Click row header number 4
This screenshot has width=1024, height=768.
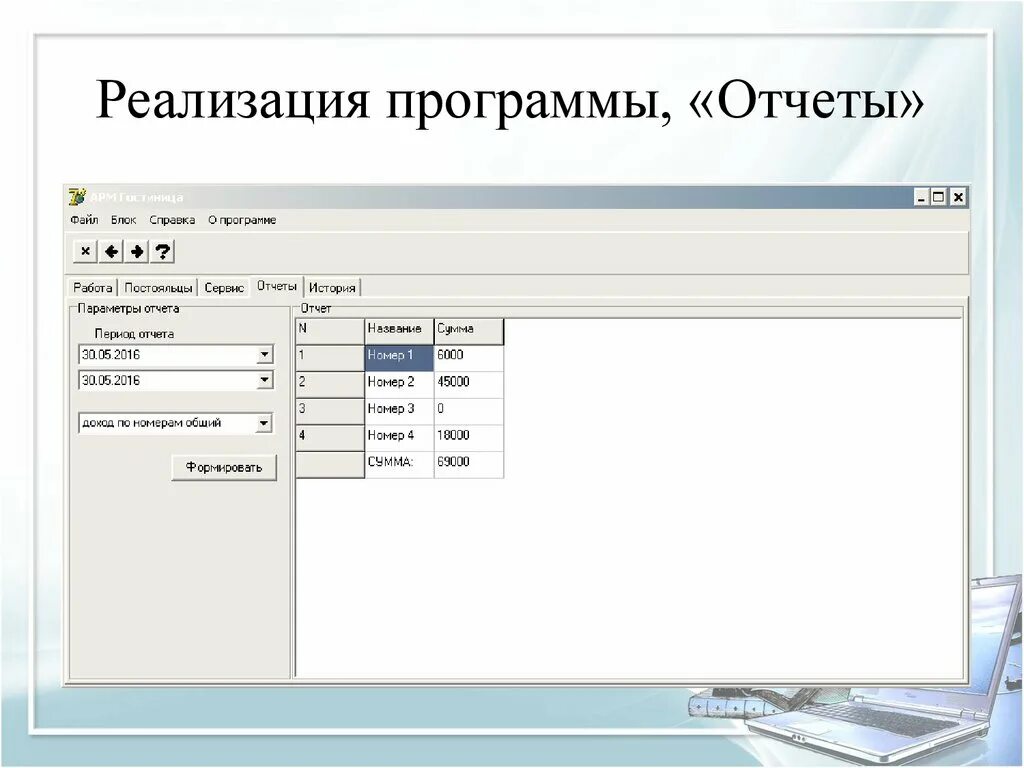tap(330, 438)
